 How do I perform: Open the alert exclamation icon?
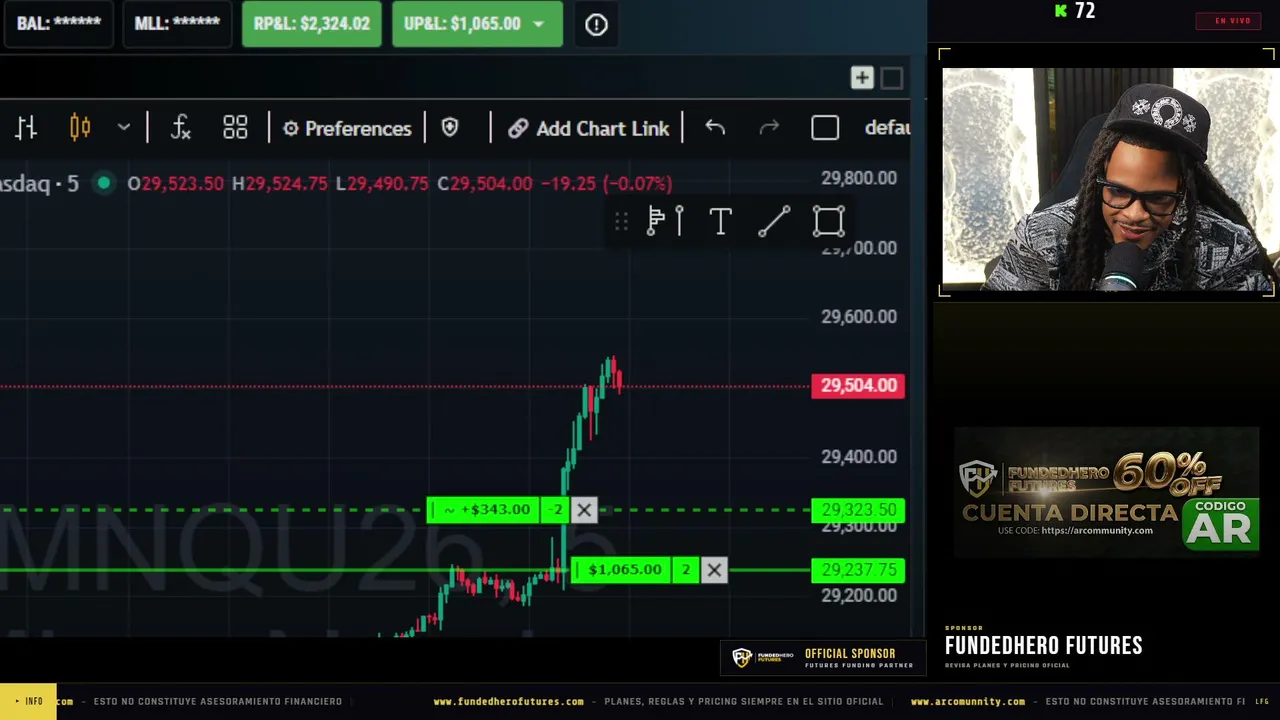(x=596, y=24)
